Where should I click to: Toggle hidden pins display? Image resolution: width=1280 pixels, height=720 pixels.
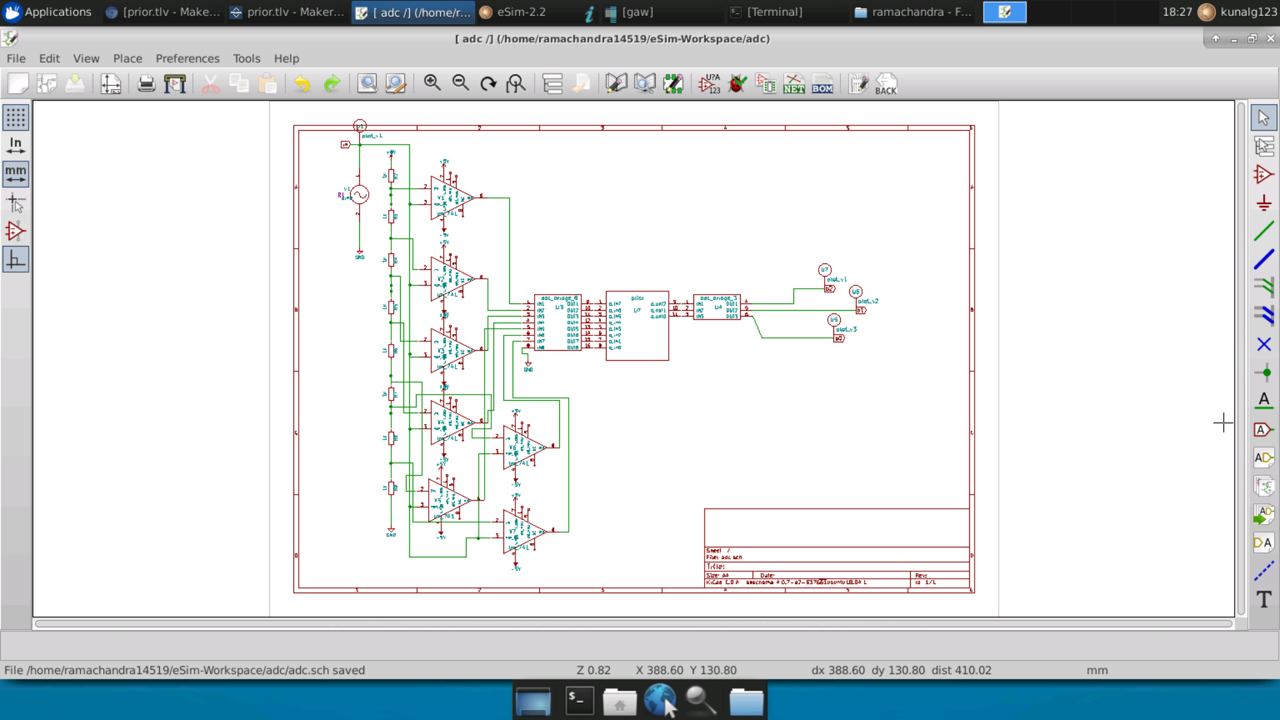pos(15,231)
